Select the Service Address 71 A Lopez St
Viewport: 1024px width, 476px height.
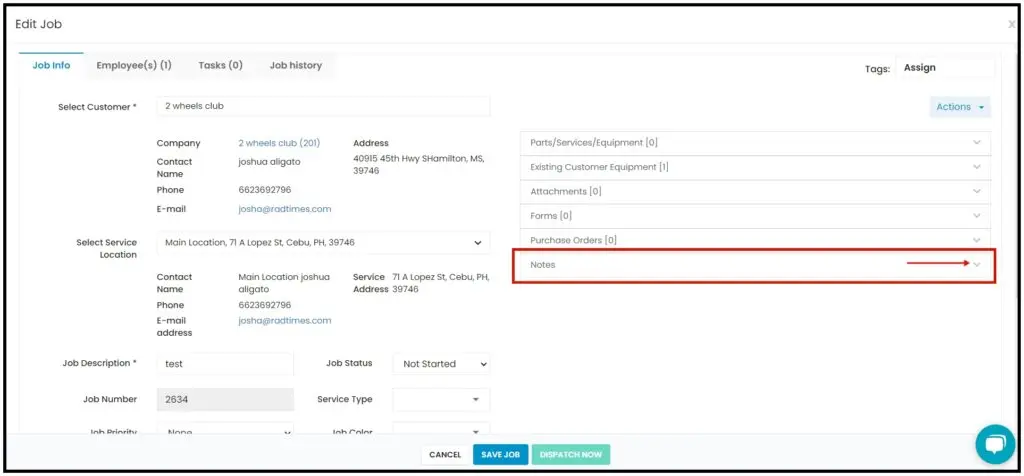pos(441,283)
